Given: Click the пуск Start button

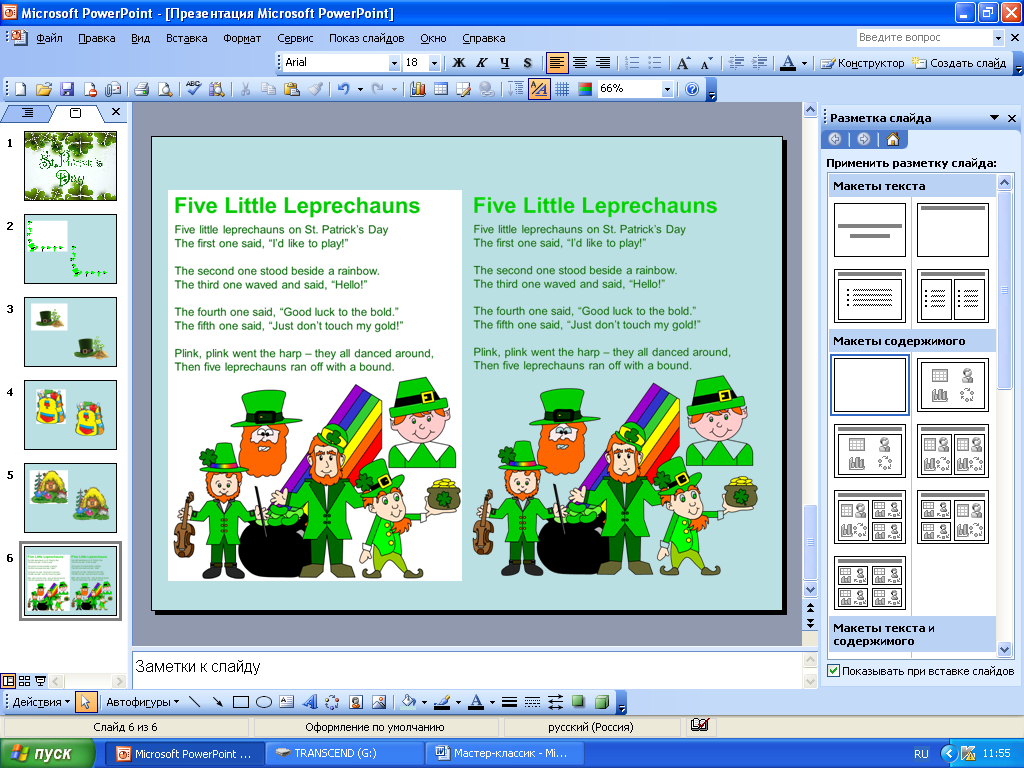Looking at the screenshot, I should 46,753.
